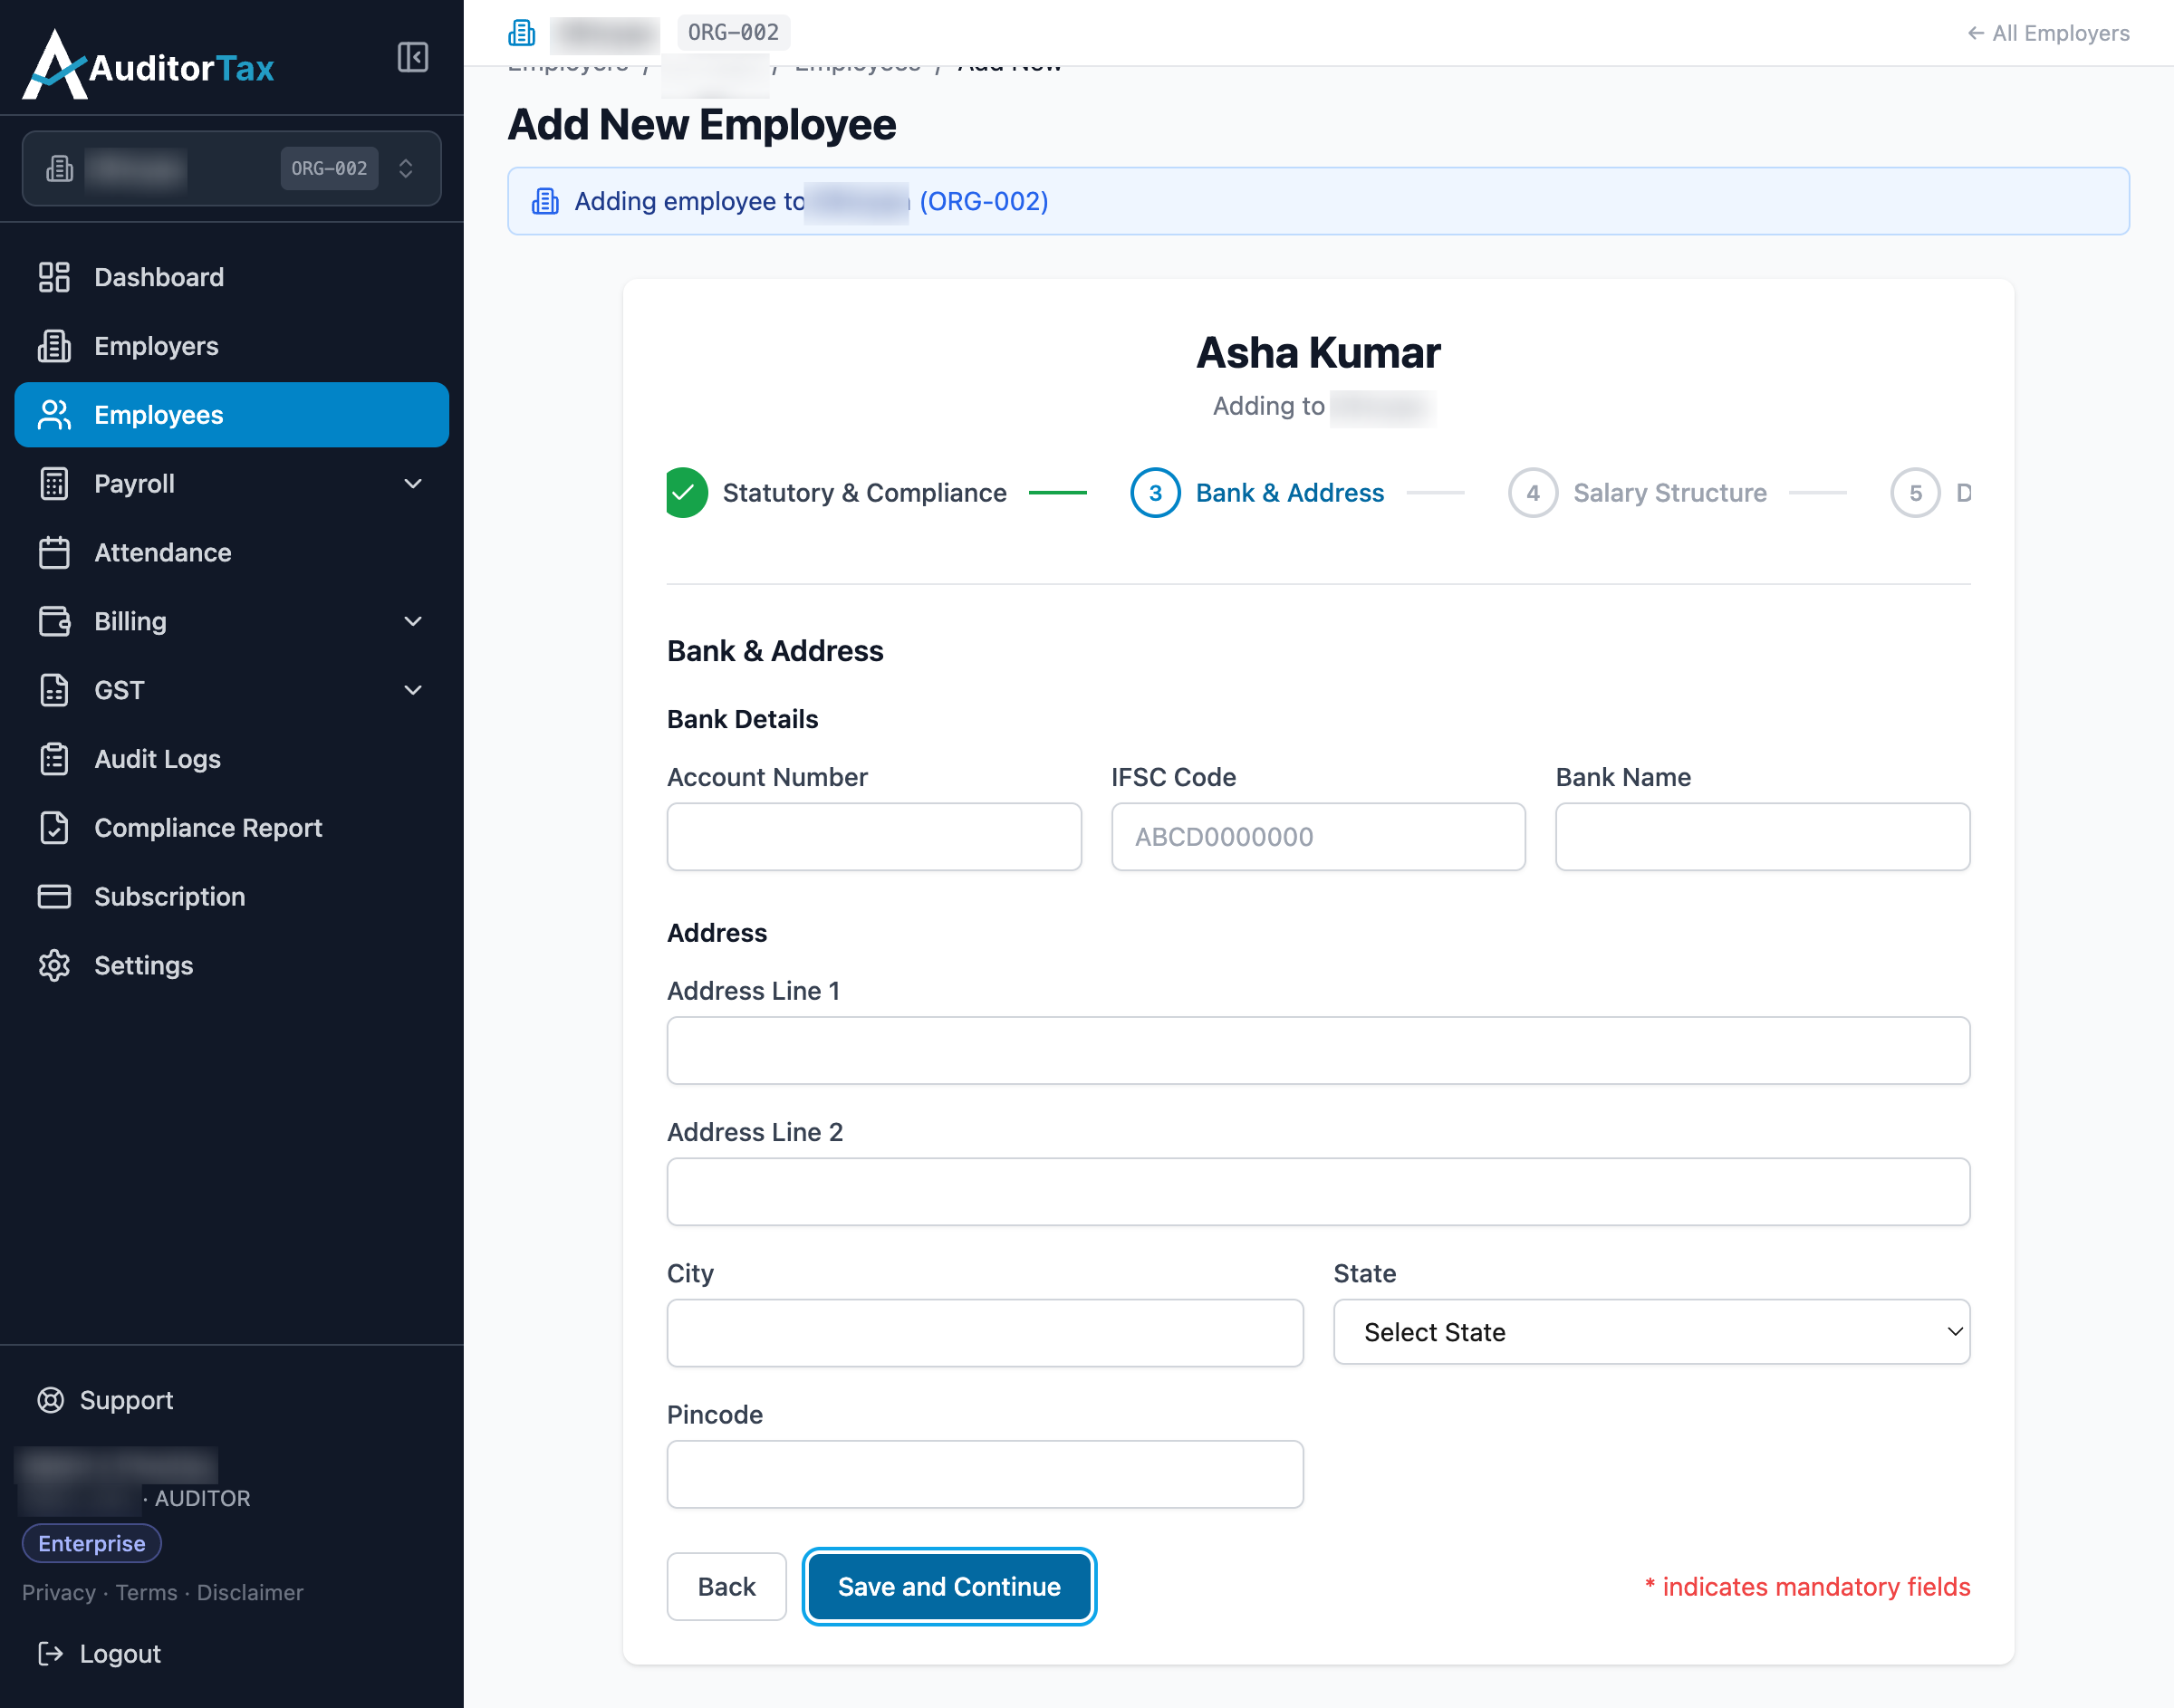Click the Billing wallet icon
The height and width of the screenshot is (1708, 2174).
[54, 621]
